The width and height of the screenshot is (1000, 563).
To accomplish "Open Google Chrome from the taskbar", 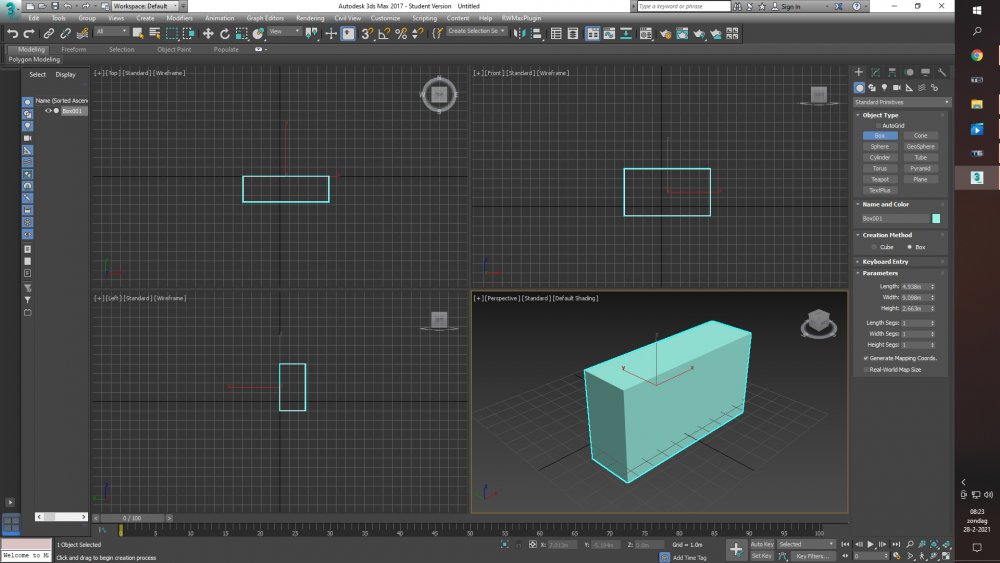I will point(977,56).
